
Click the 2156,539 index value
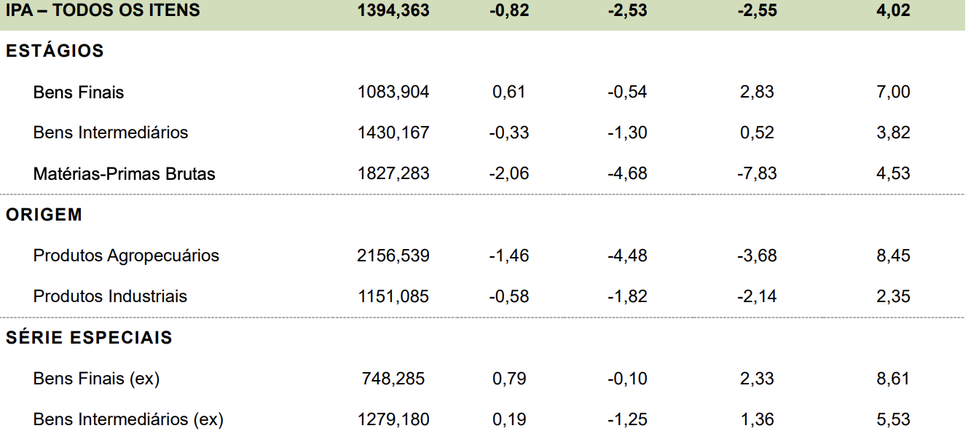[393, 255]
